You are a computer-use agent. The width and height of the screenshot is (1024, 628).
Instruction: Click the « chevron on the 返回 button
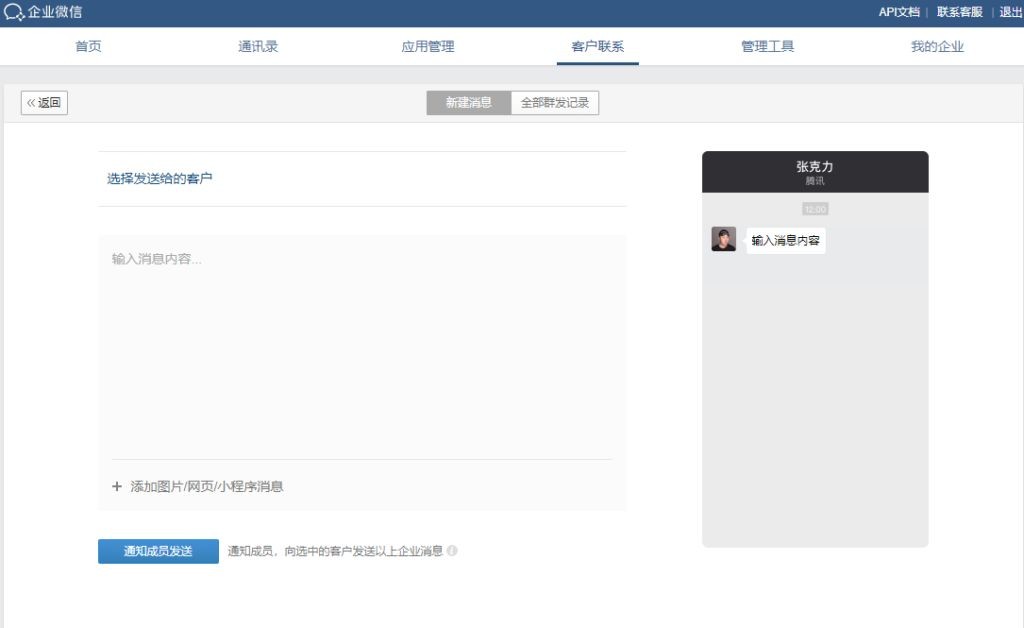[x=33, y=102]
